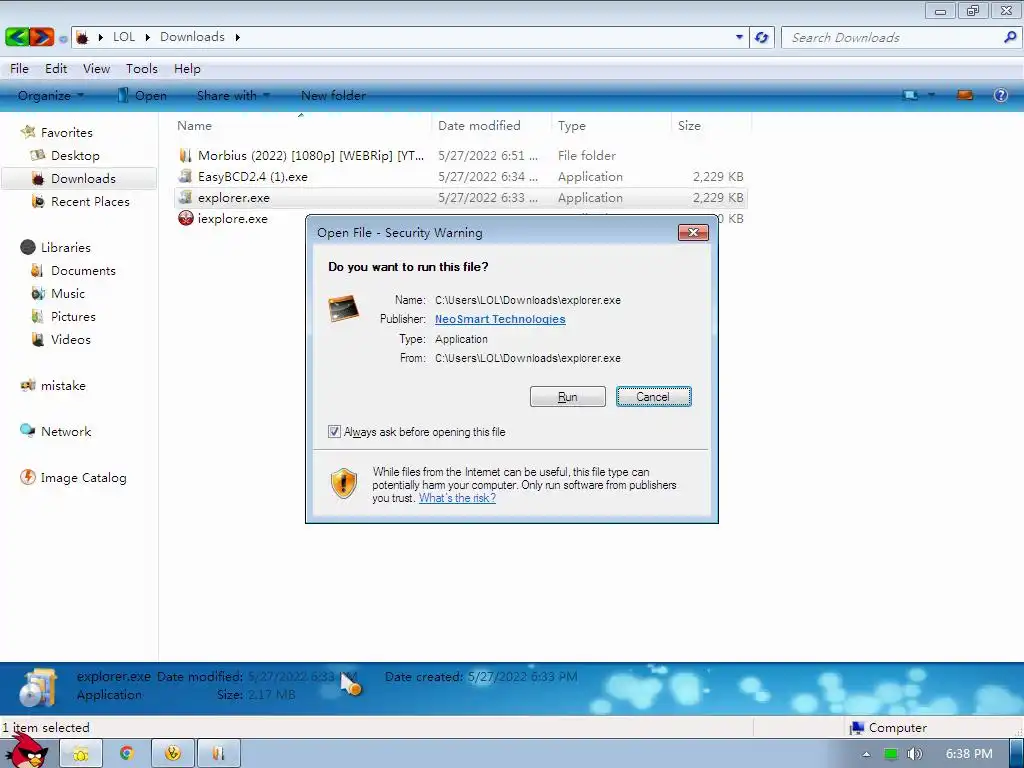
Task: Open the Help question mark icon
Action: point(1000,95)
